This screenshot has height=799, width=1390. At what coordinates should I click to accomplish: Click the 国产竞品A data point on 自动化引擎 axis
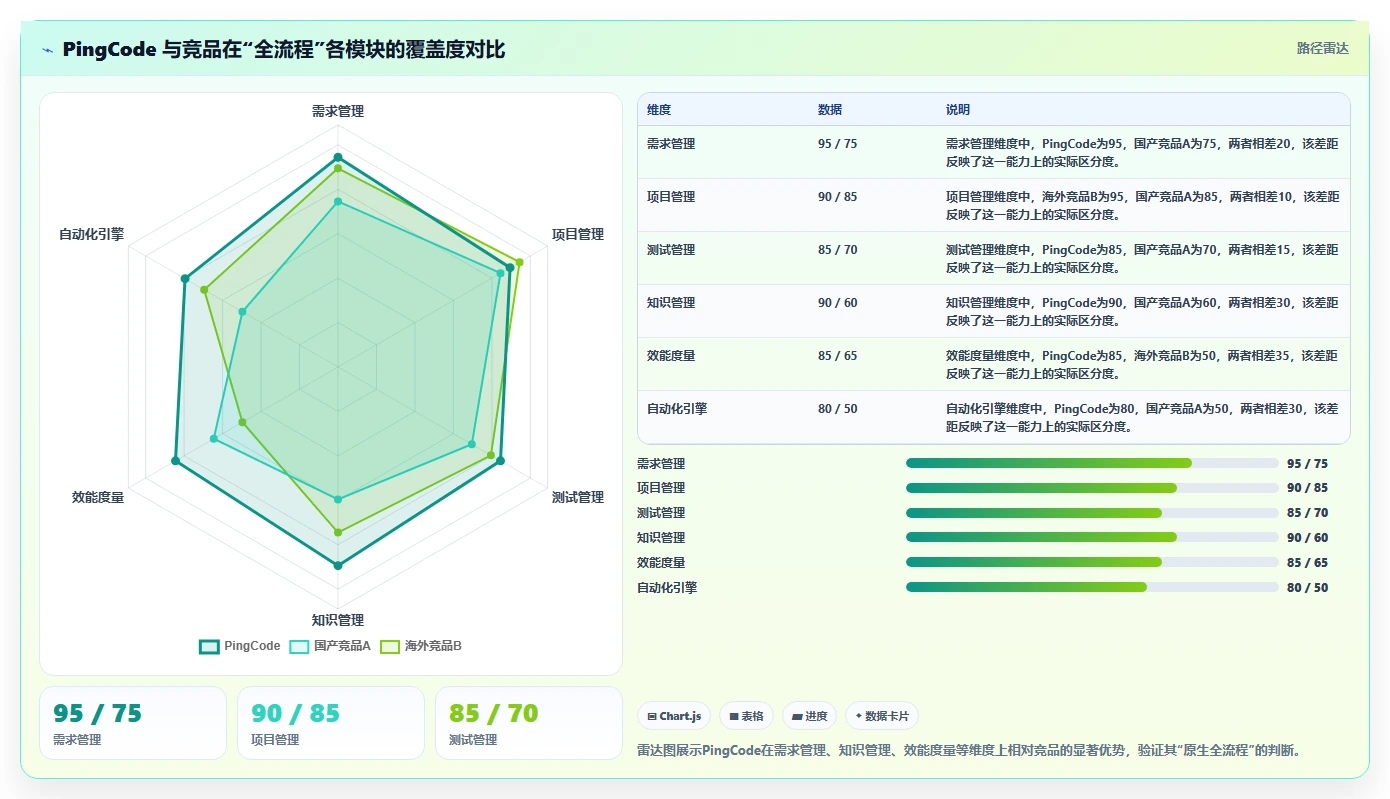pos(242,312)
